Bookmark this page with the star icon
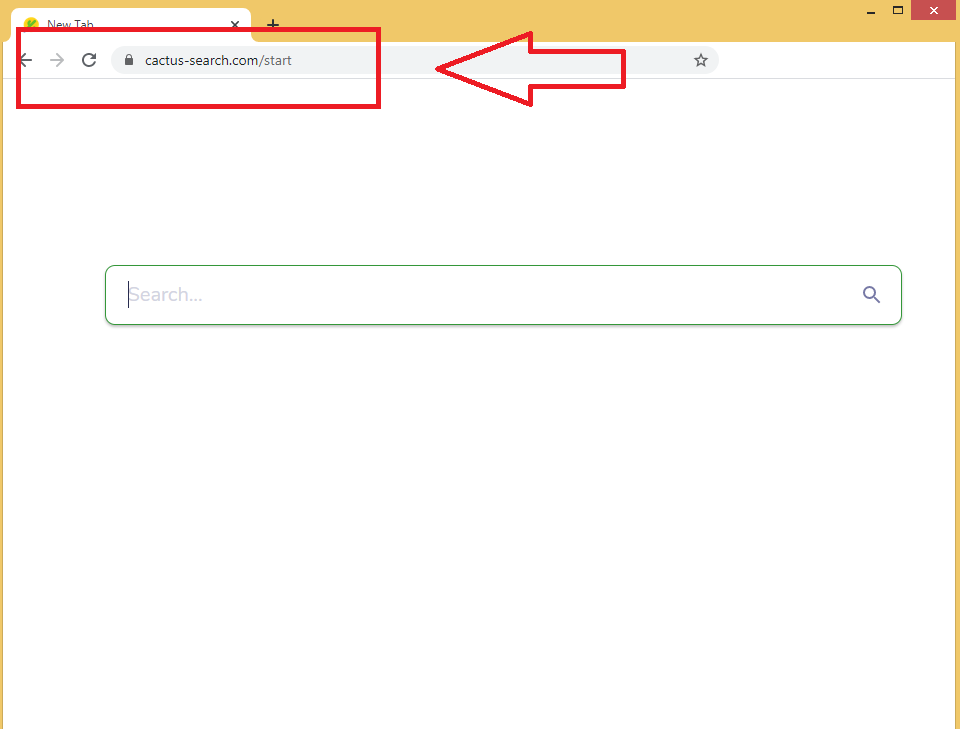The width and height of the screenshot is (960, 729). point(700,60)
